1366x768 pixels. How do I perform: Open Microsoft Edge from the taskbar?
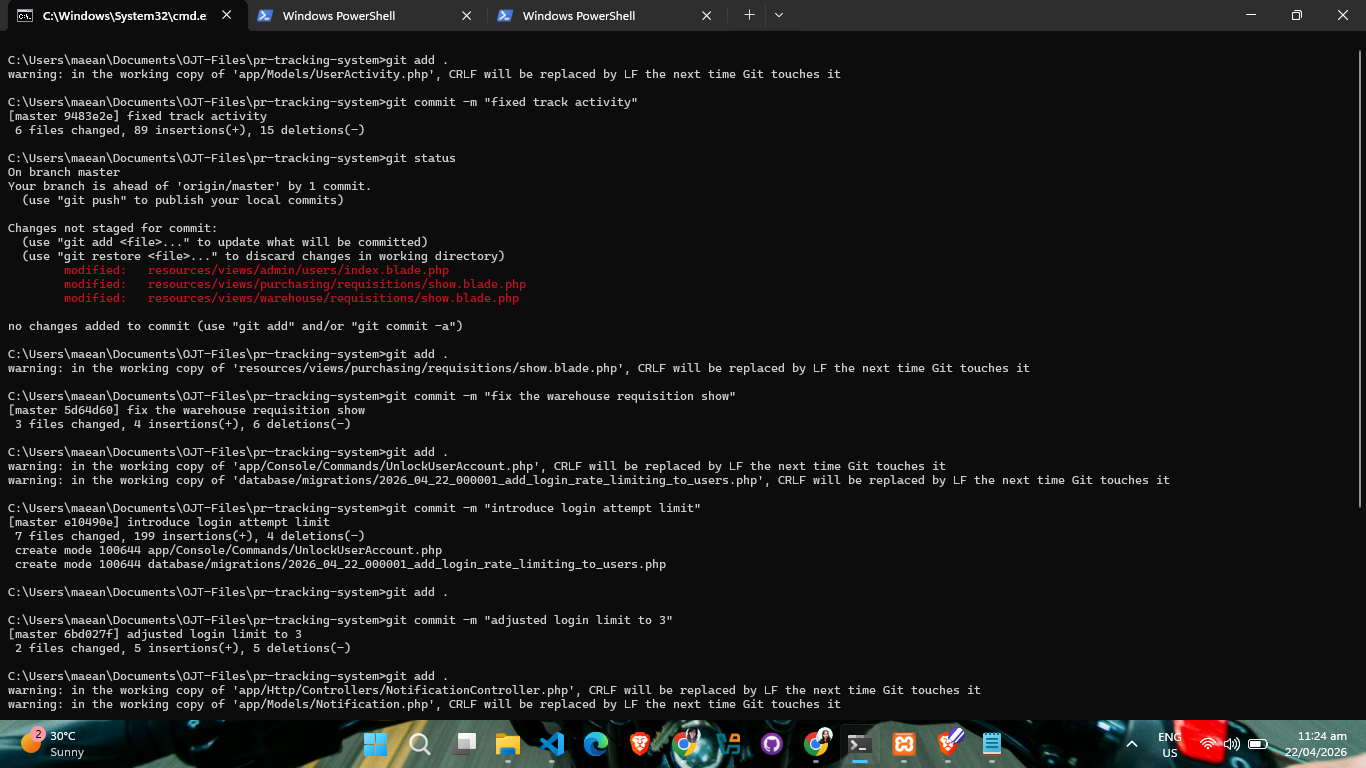pyautogui.click(x=596, y=744)
